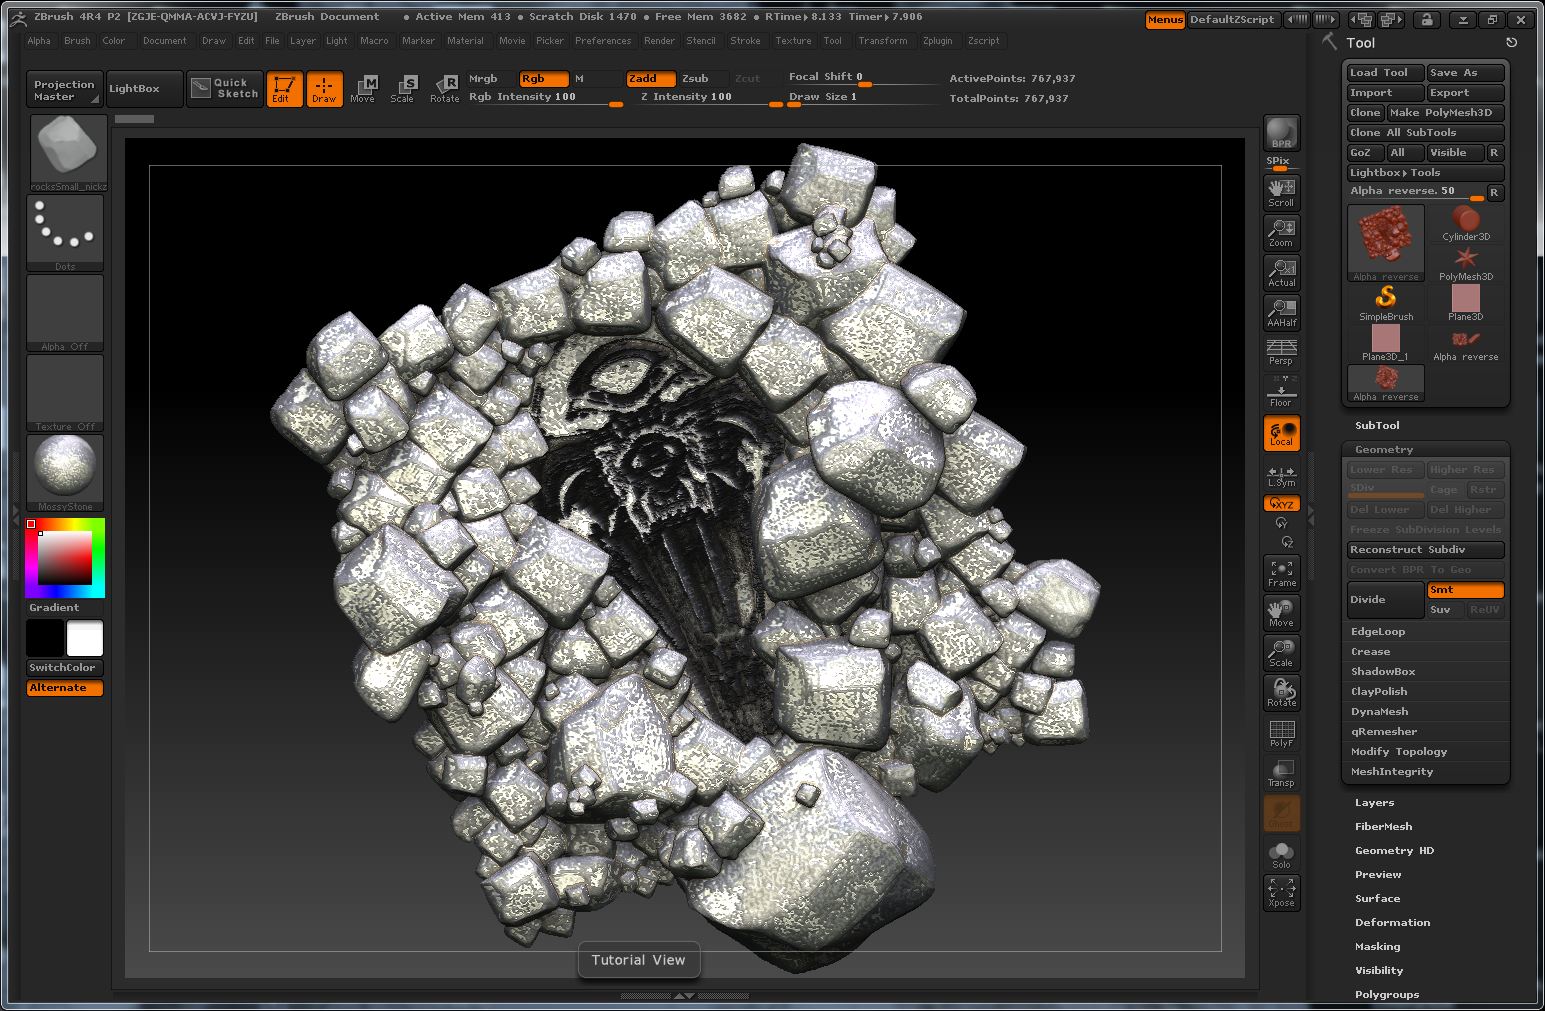The image size is (1545, 1011).
Task: Toggle Transp transparency mode
Action: [x=1281, y=773]
